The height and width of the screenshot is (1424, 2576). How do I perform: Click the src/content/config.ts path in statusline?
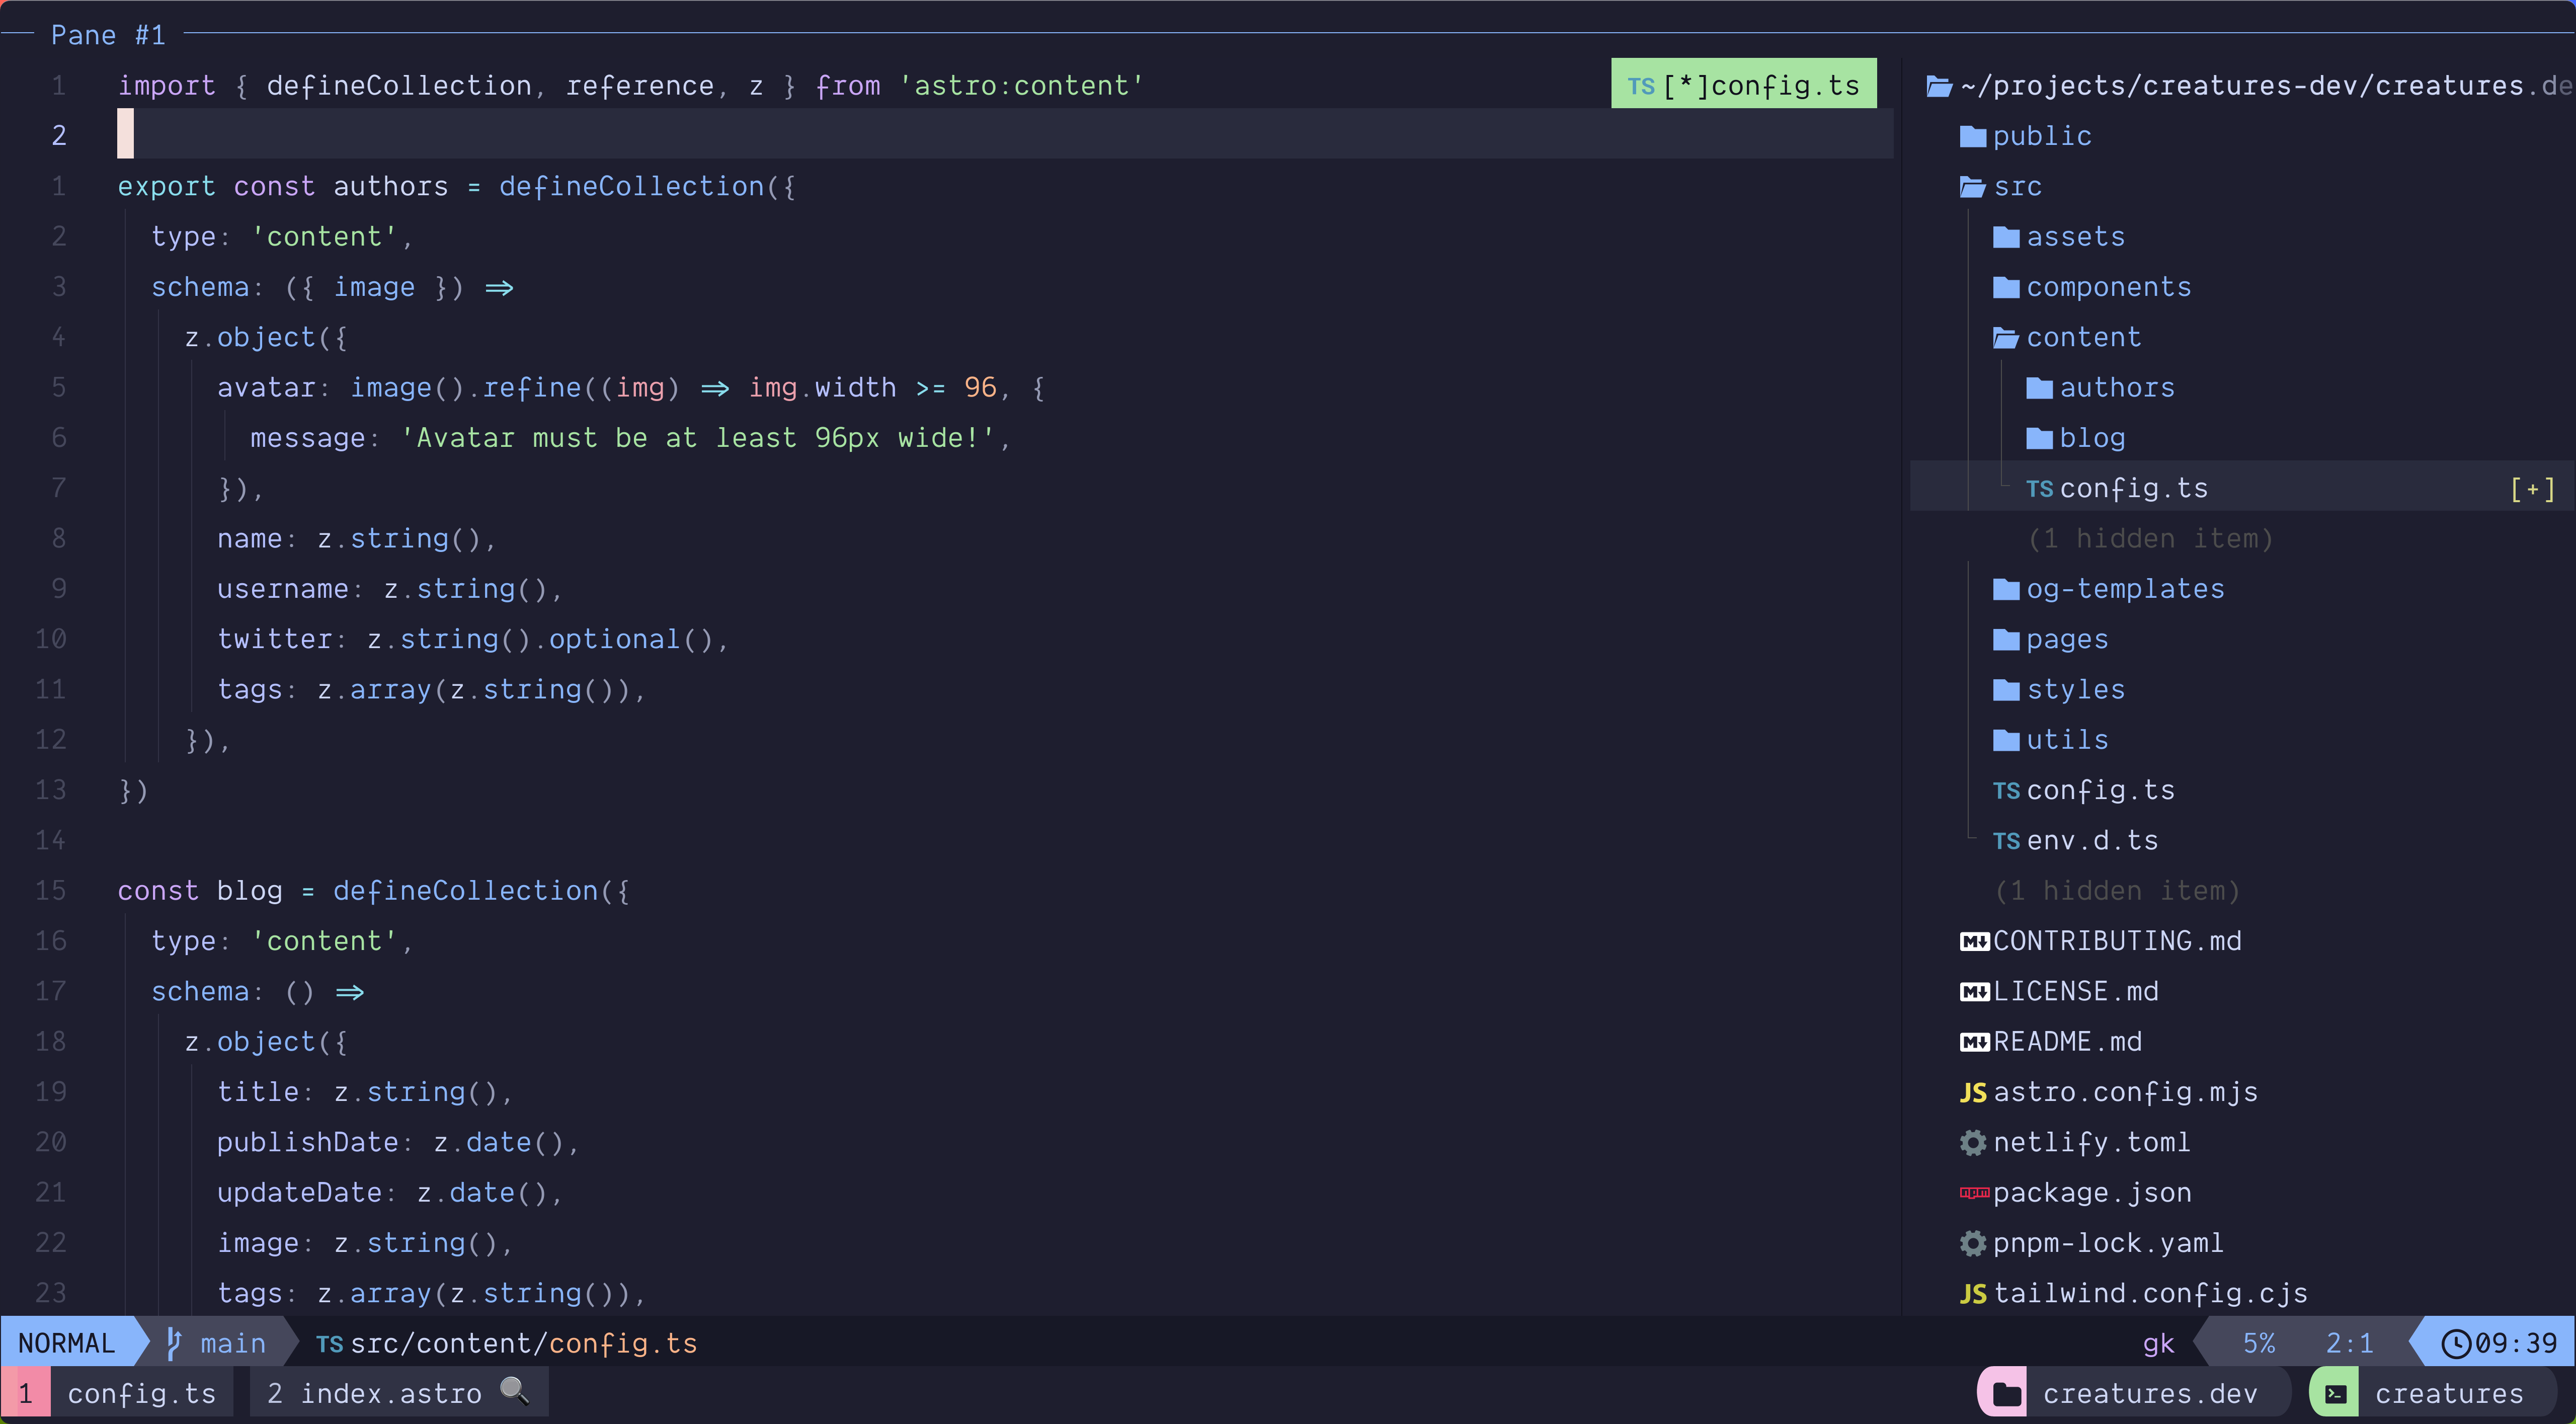pyautogui.click(x=524, y=1343)
